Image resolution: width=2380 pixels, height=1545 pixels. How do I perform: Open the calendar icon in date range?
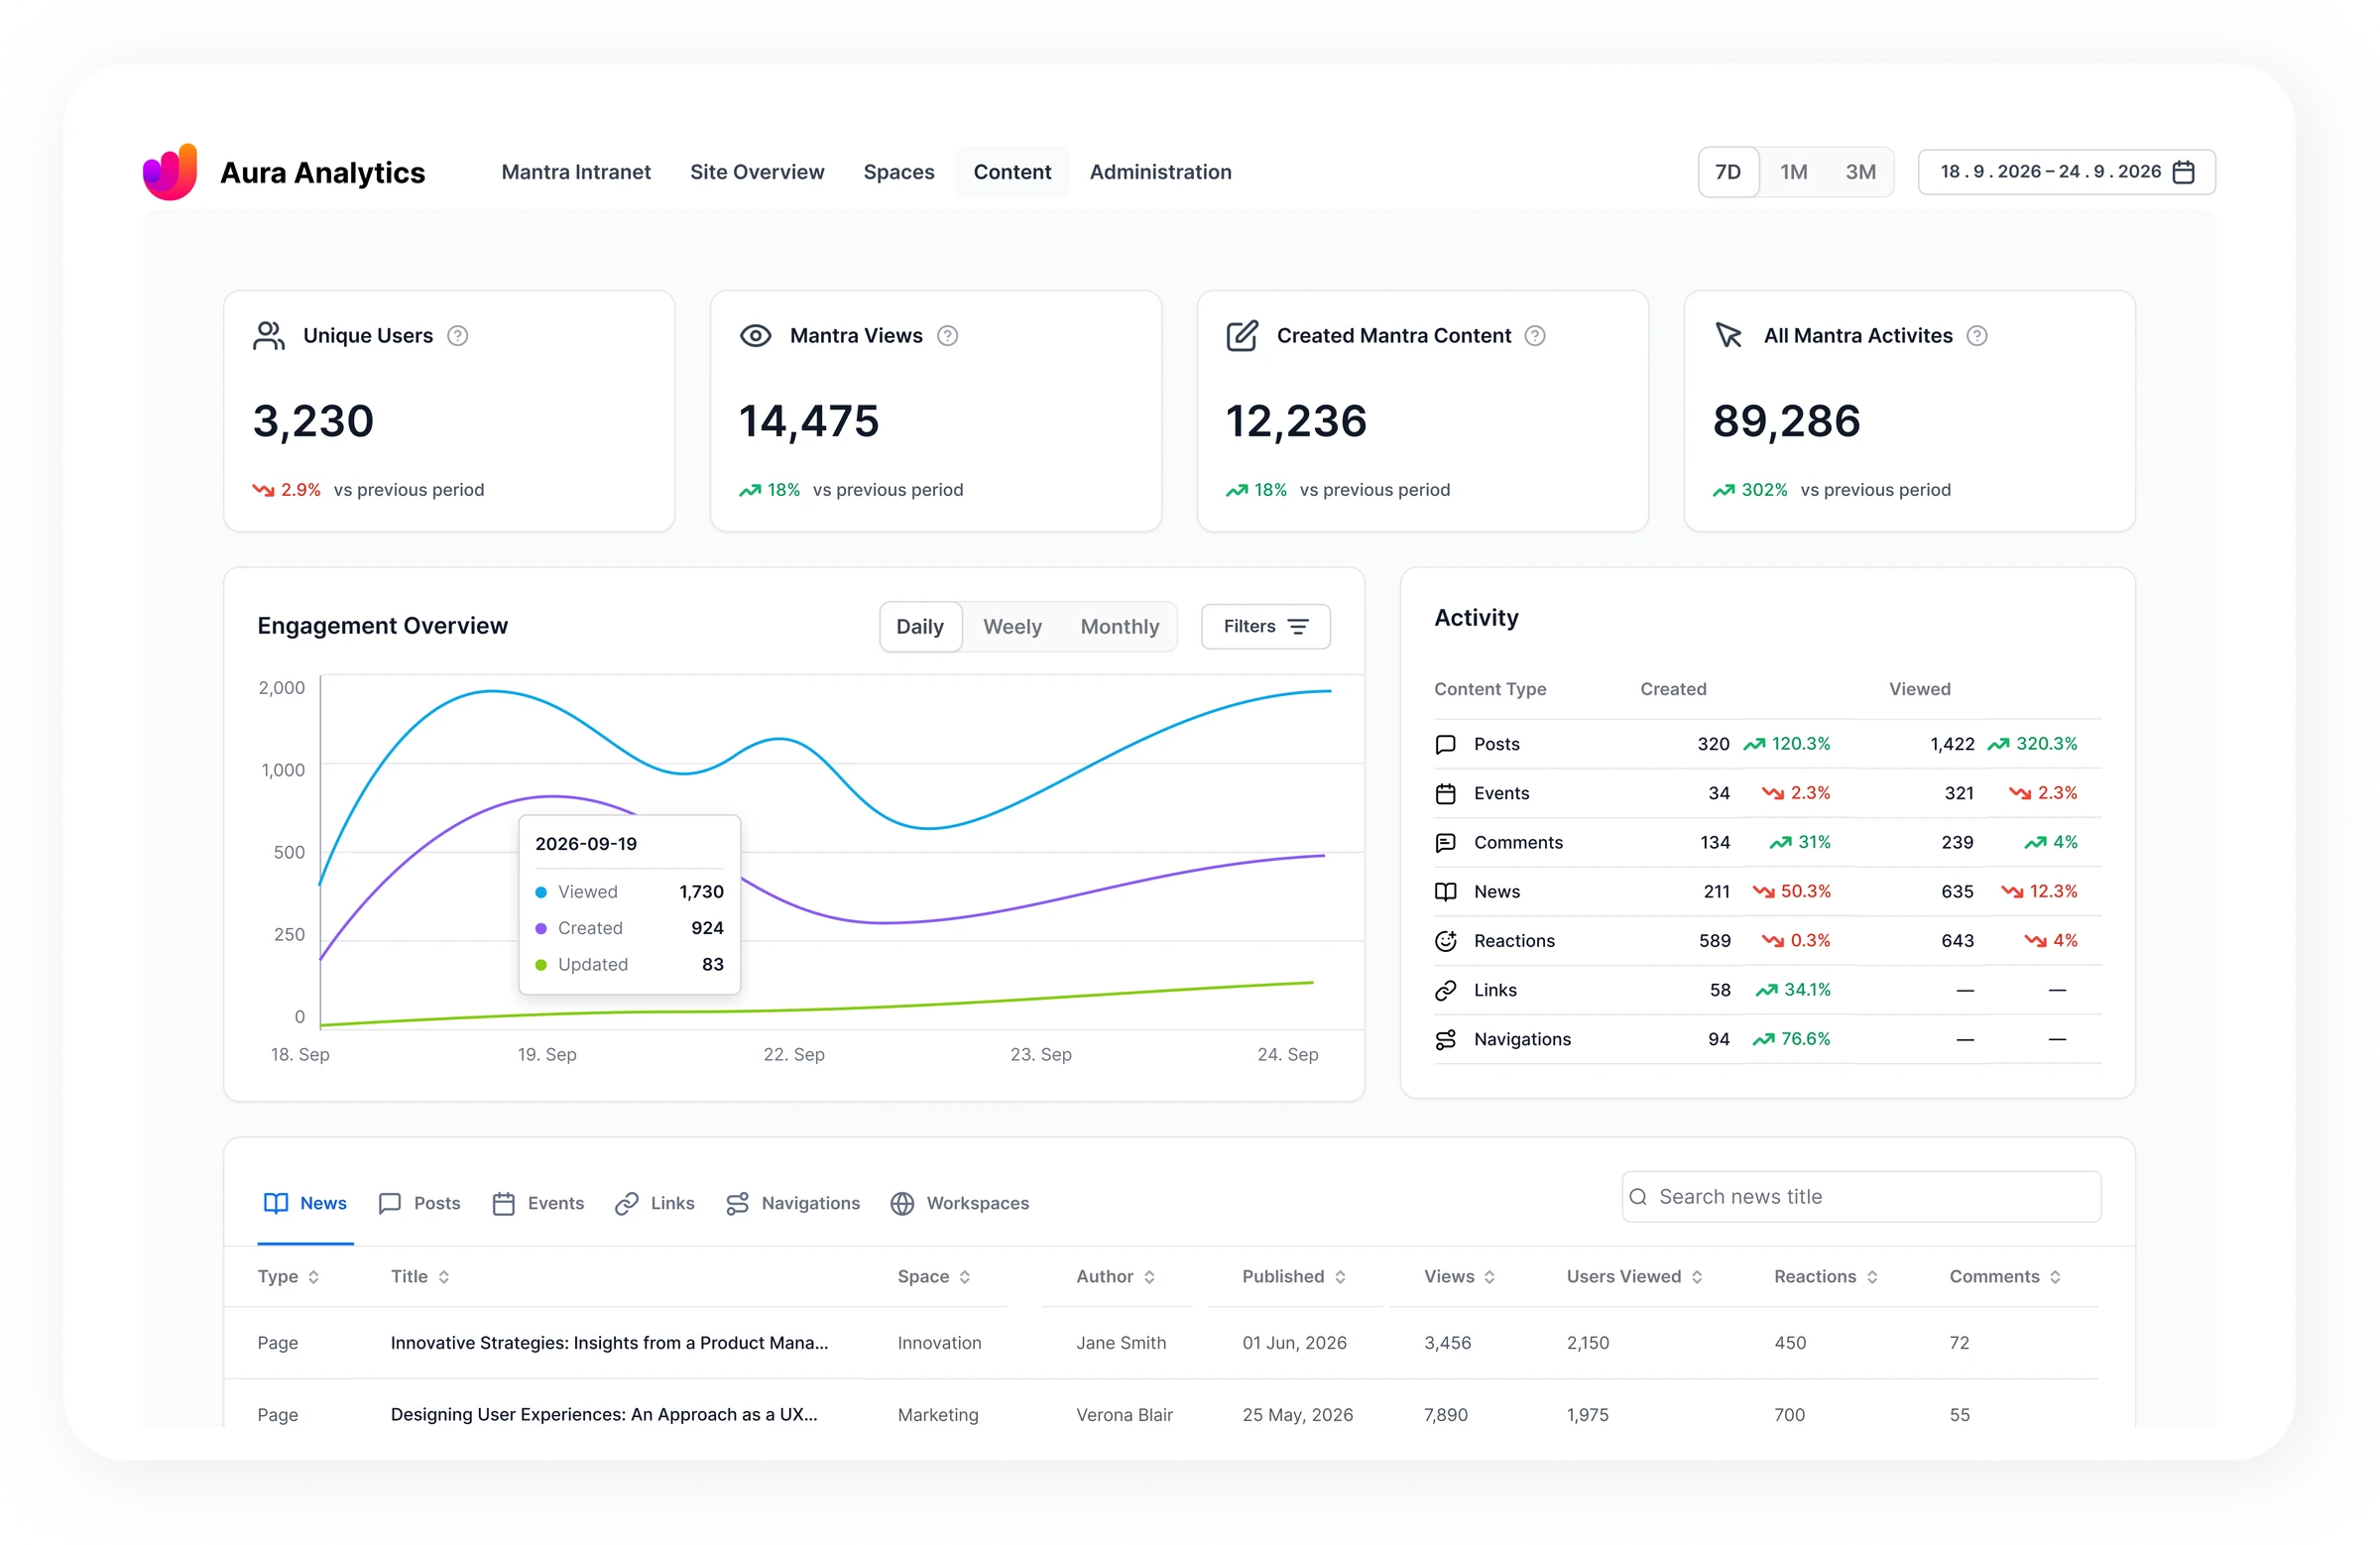pos(2184,172)
